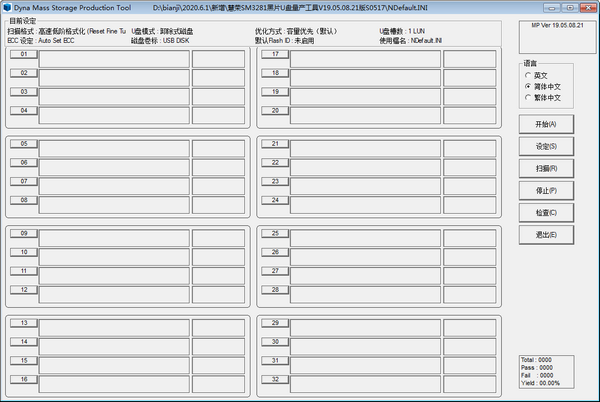Screen dimensions: 600x402
Task: Click the port 24 slot button
Action: [x=275, y=199]
